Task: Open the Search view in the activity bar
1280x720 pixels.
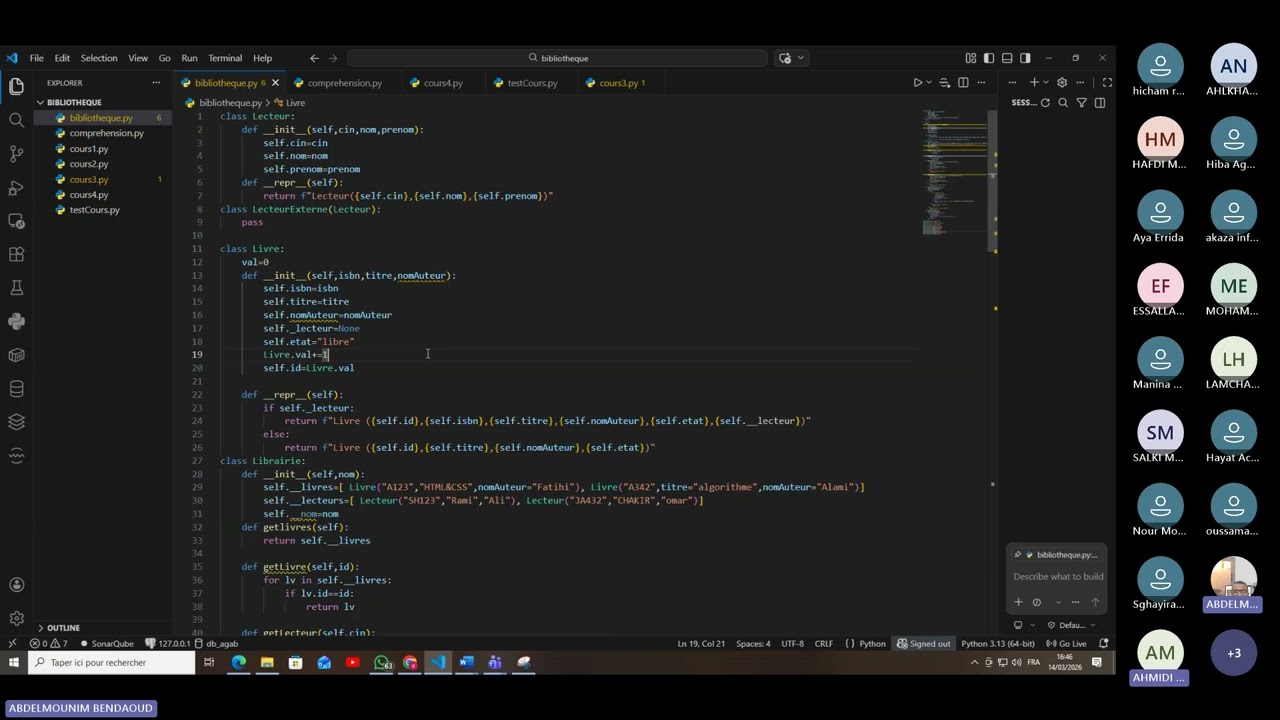Action: pos(16,120)
